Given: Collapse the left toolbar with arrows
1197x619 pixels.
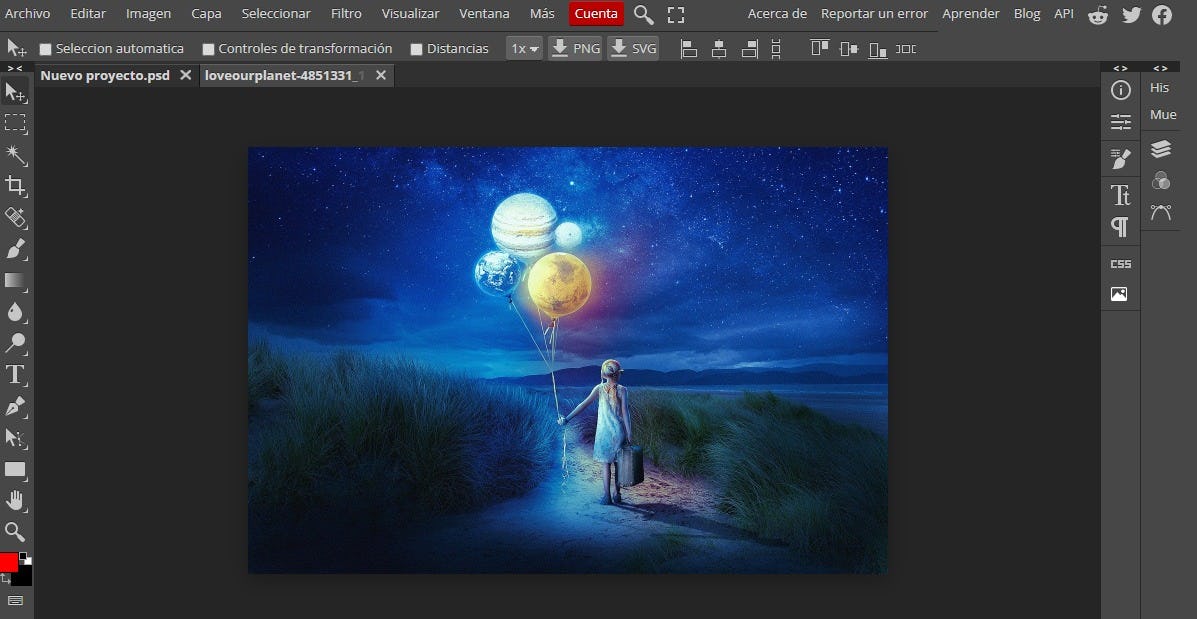Looking at the screenshot, I should point(15,68).
